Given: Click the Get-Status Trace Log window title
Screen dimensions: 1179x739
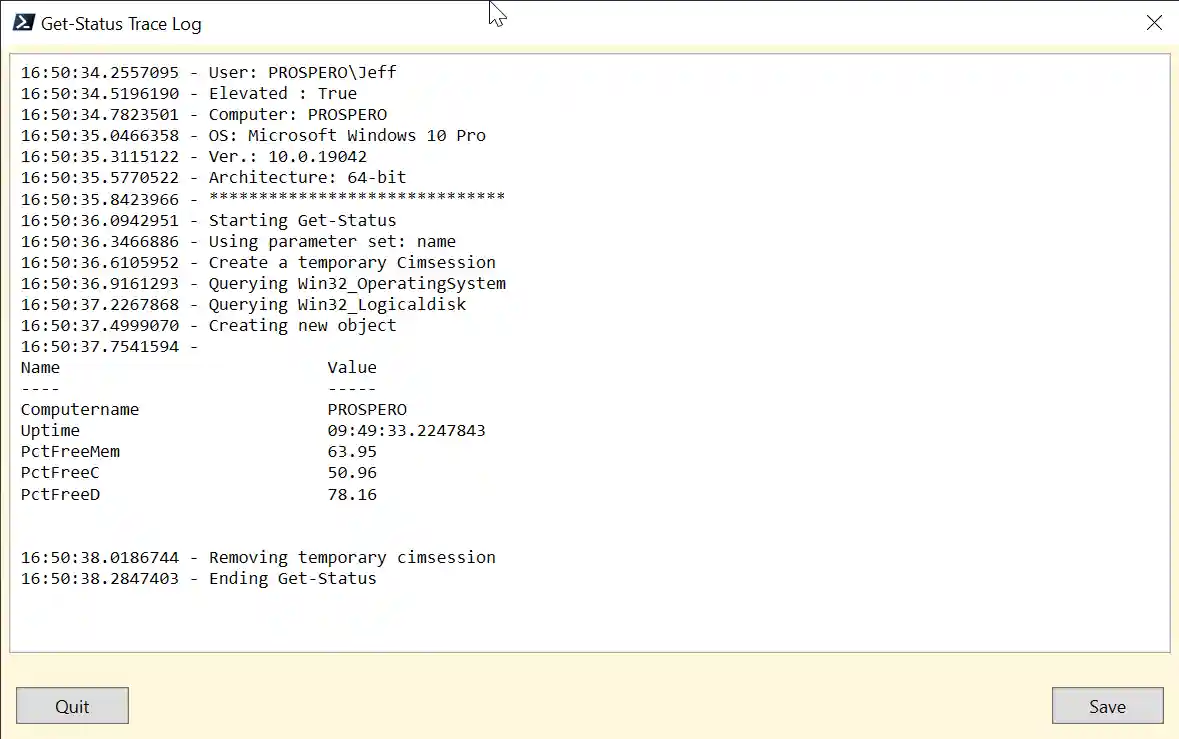Looking at the screenshot, I should tap(121, 24).
